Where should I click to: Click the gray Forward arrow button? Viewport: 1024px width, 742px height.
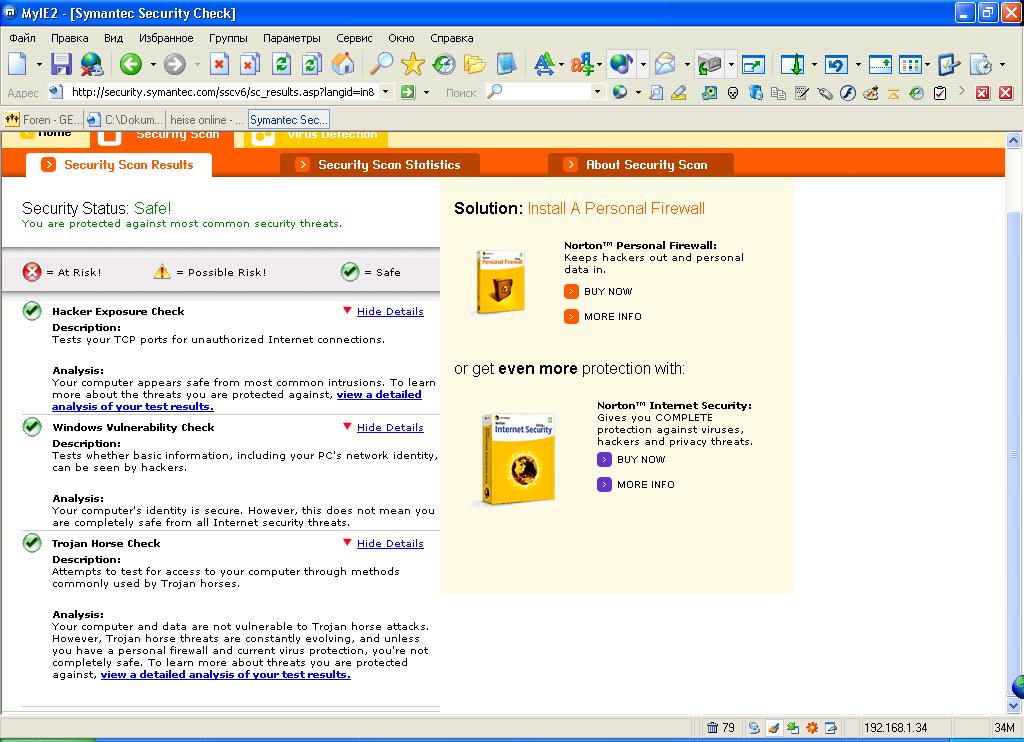pos(174,64)
